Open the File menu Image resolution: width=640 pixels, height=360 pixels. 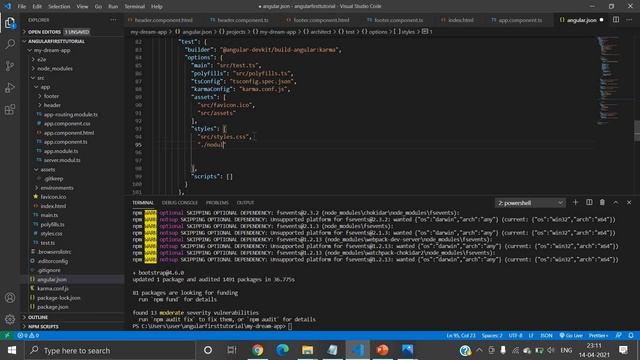pyautogui.click(x=22, y=6)
